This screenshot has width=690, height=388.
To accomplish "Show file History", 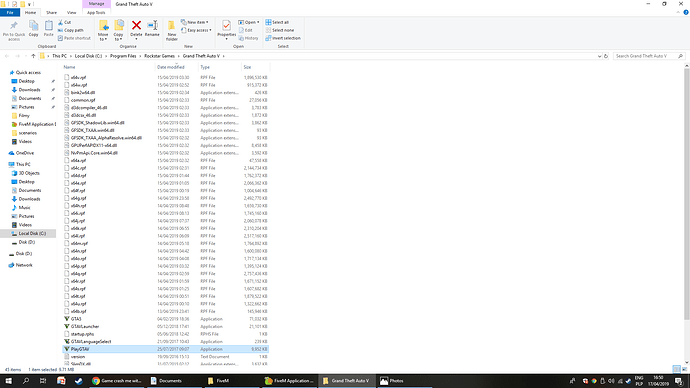I will [249, 38].
